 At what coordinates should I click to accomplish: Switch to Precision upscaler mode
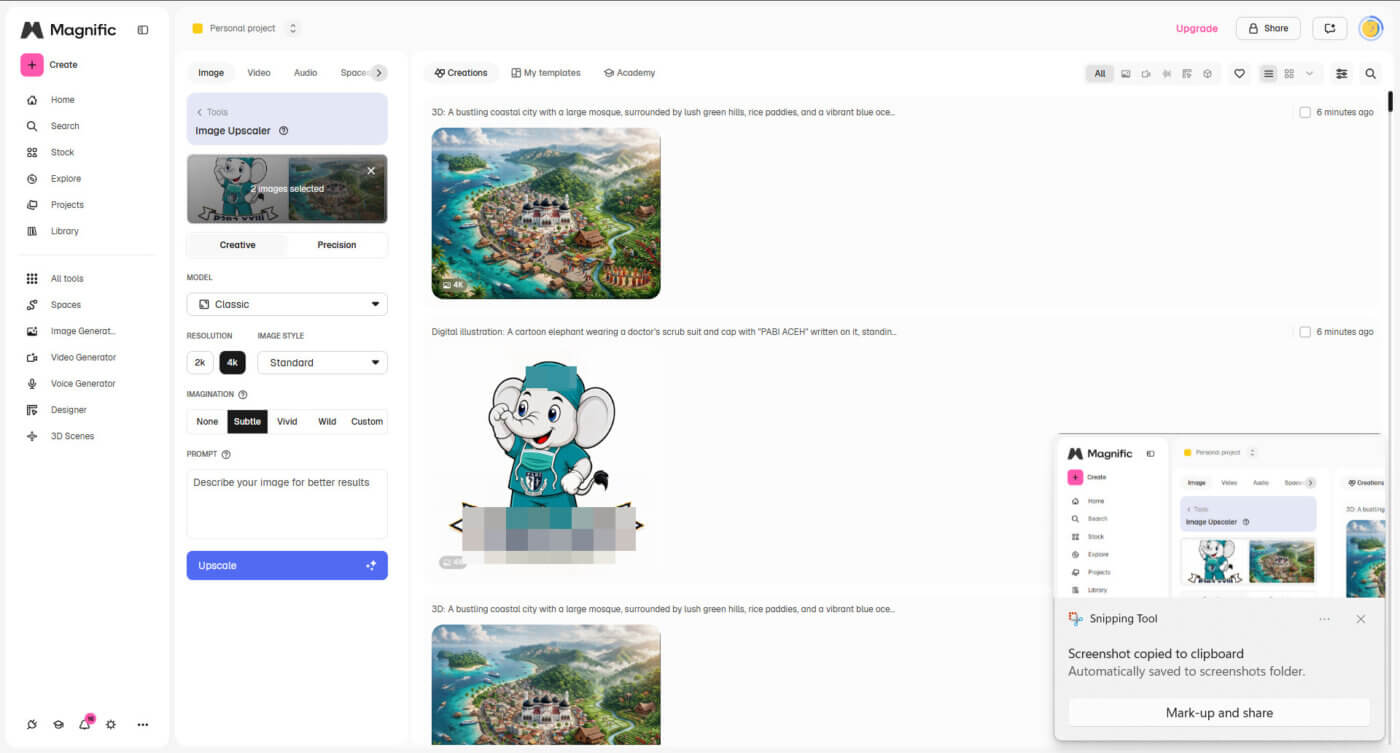(x=337, y=245)
